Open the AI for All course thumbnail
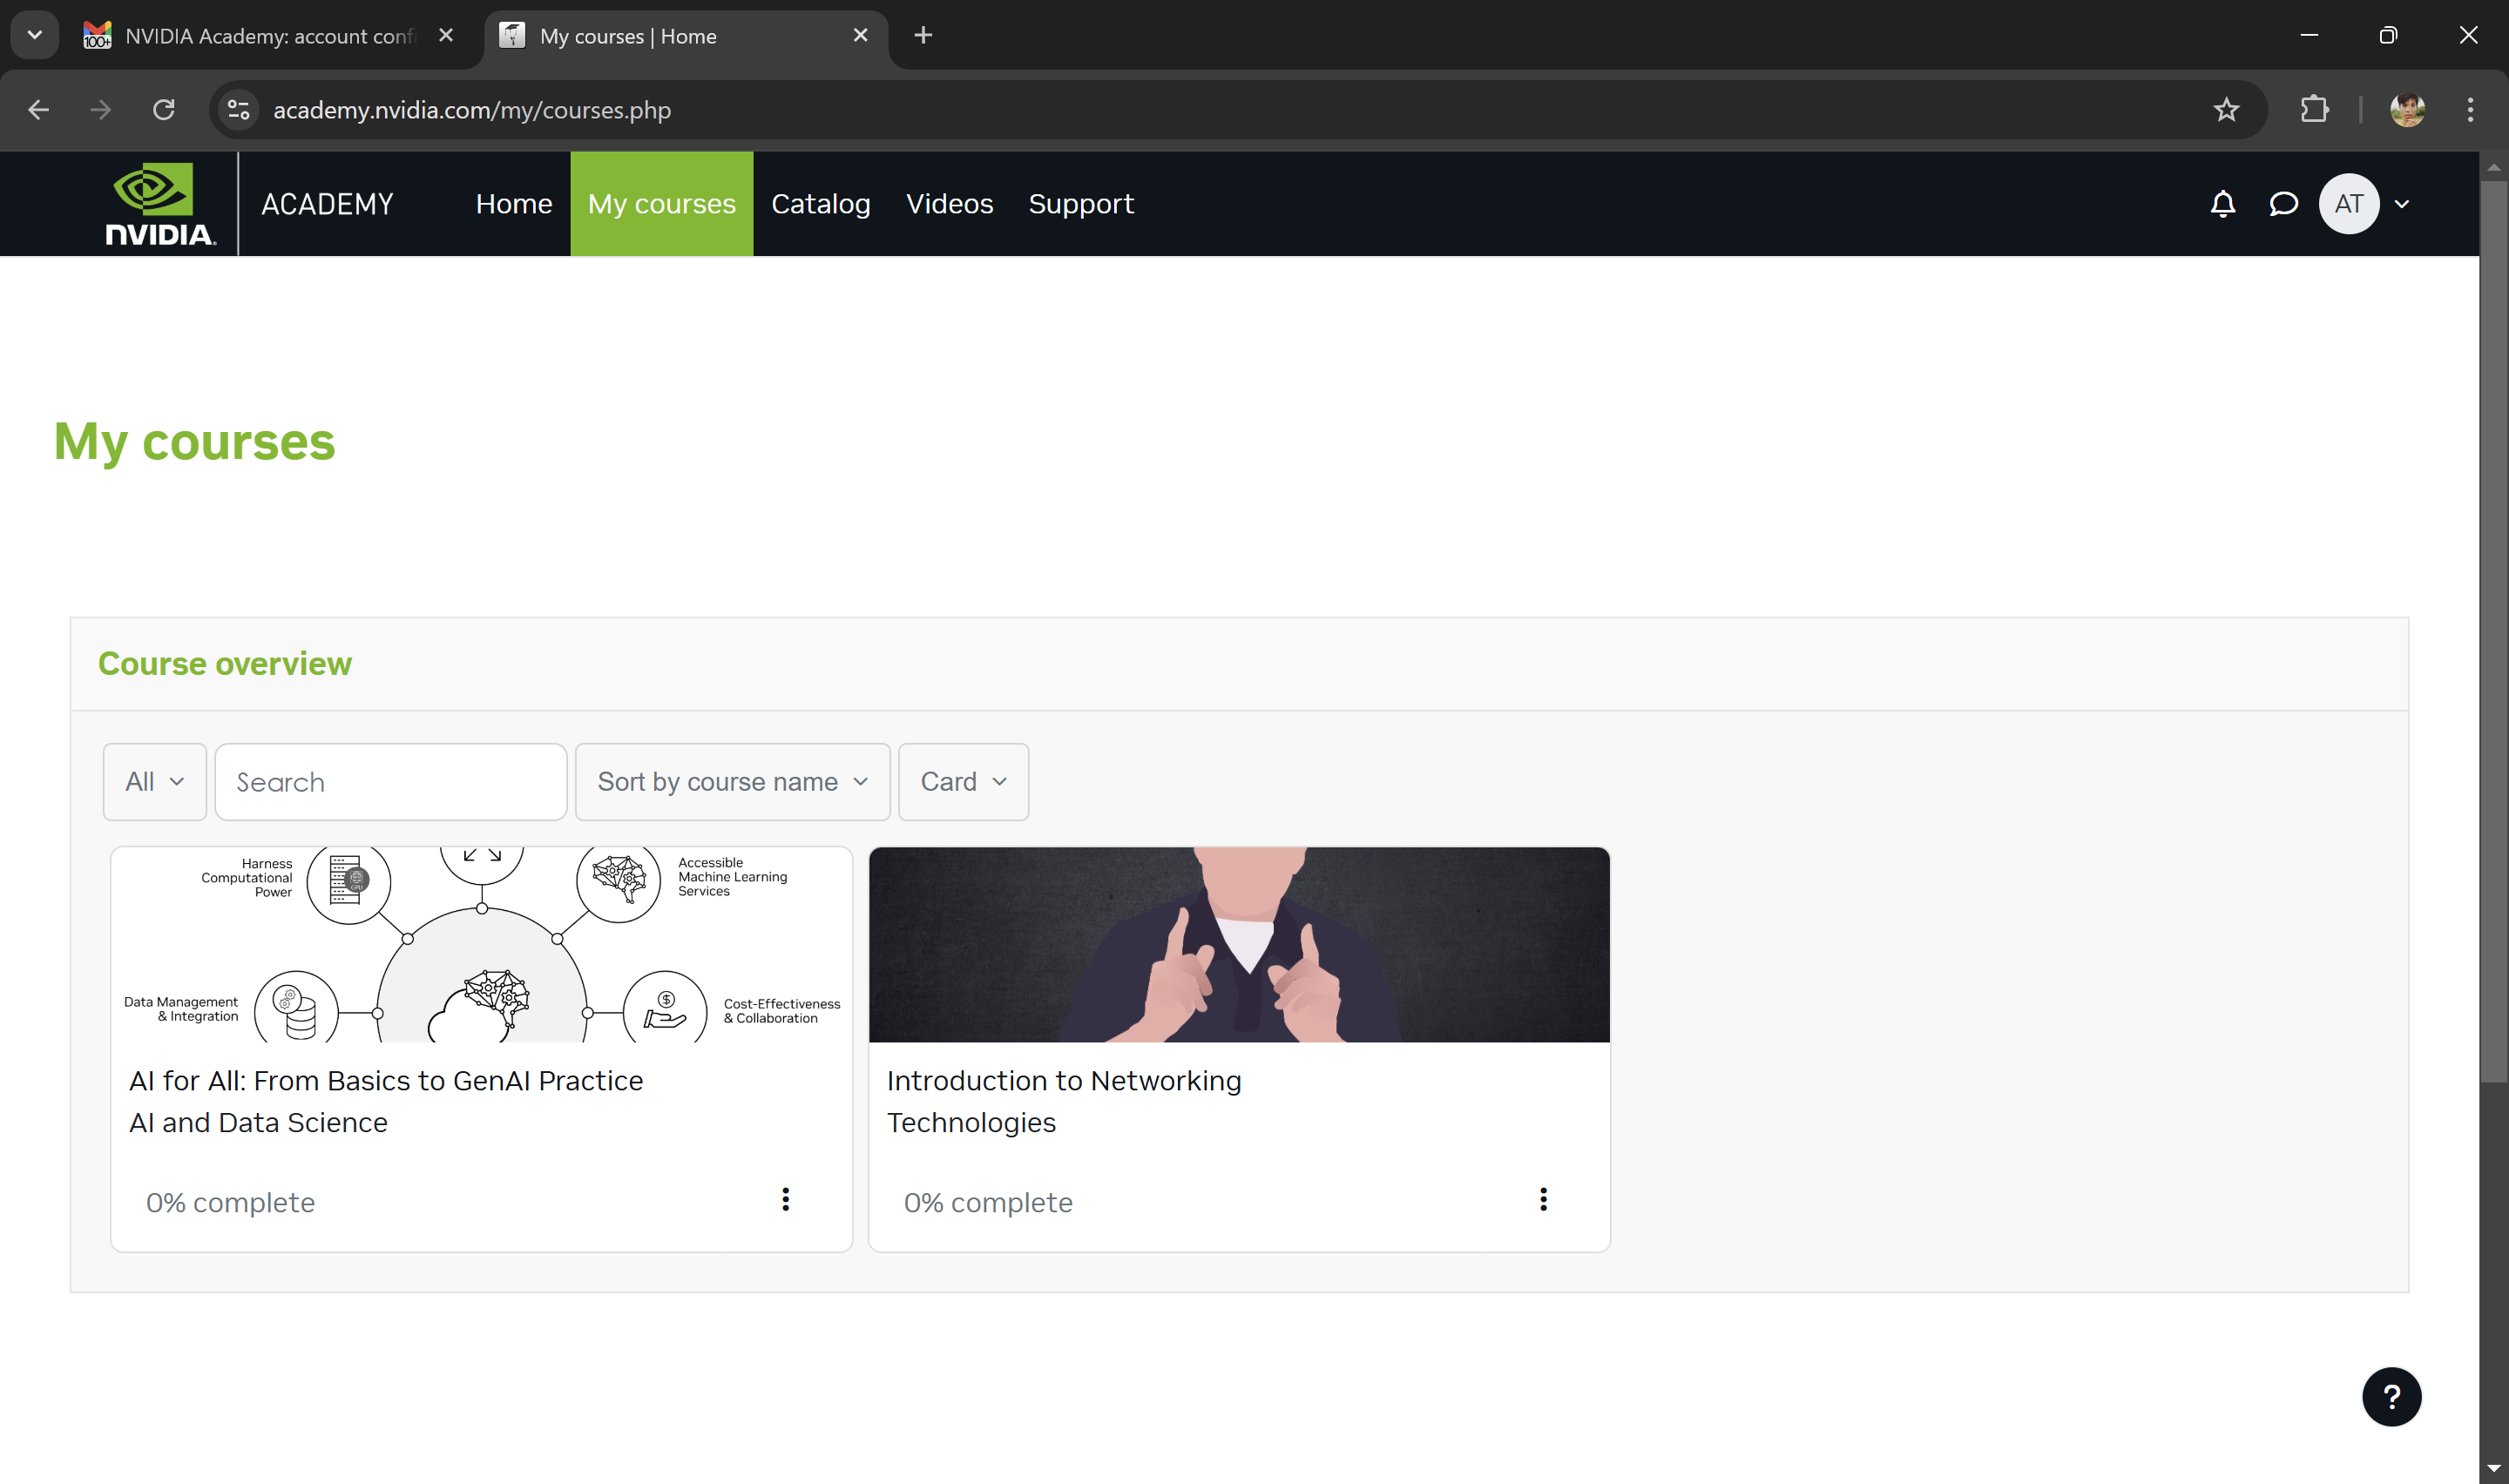This screenshot has width=2509, height=1484. 481,945
